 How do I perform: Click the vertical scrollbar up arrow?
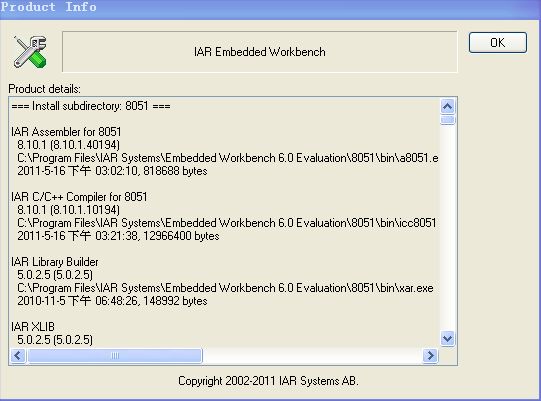point(447,106)
